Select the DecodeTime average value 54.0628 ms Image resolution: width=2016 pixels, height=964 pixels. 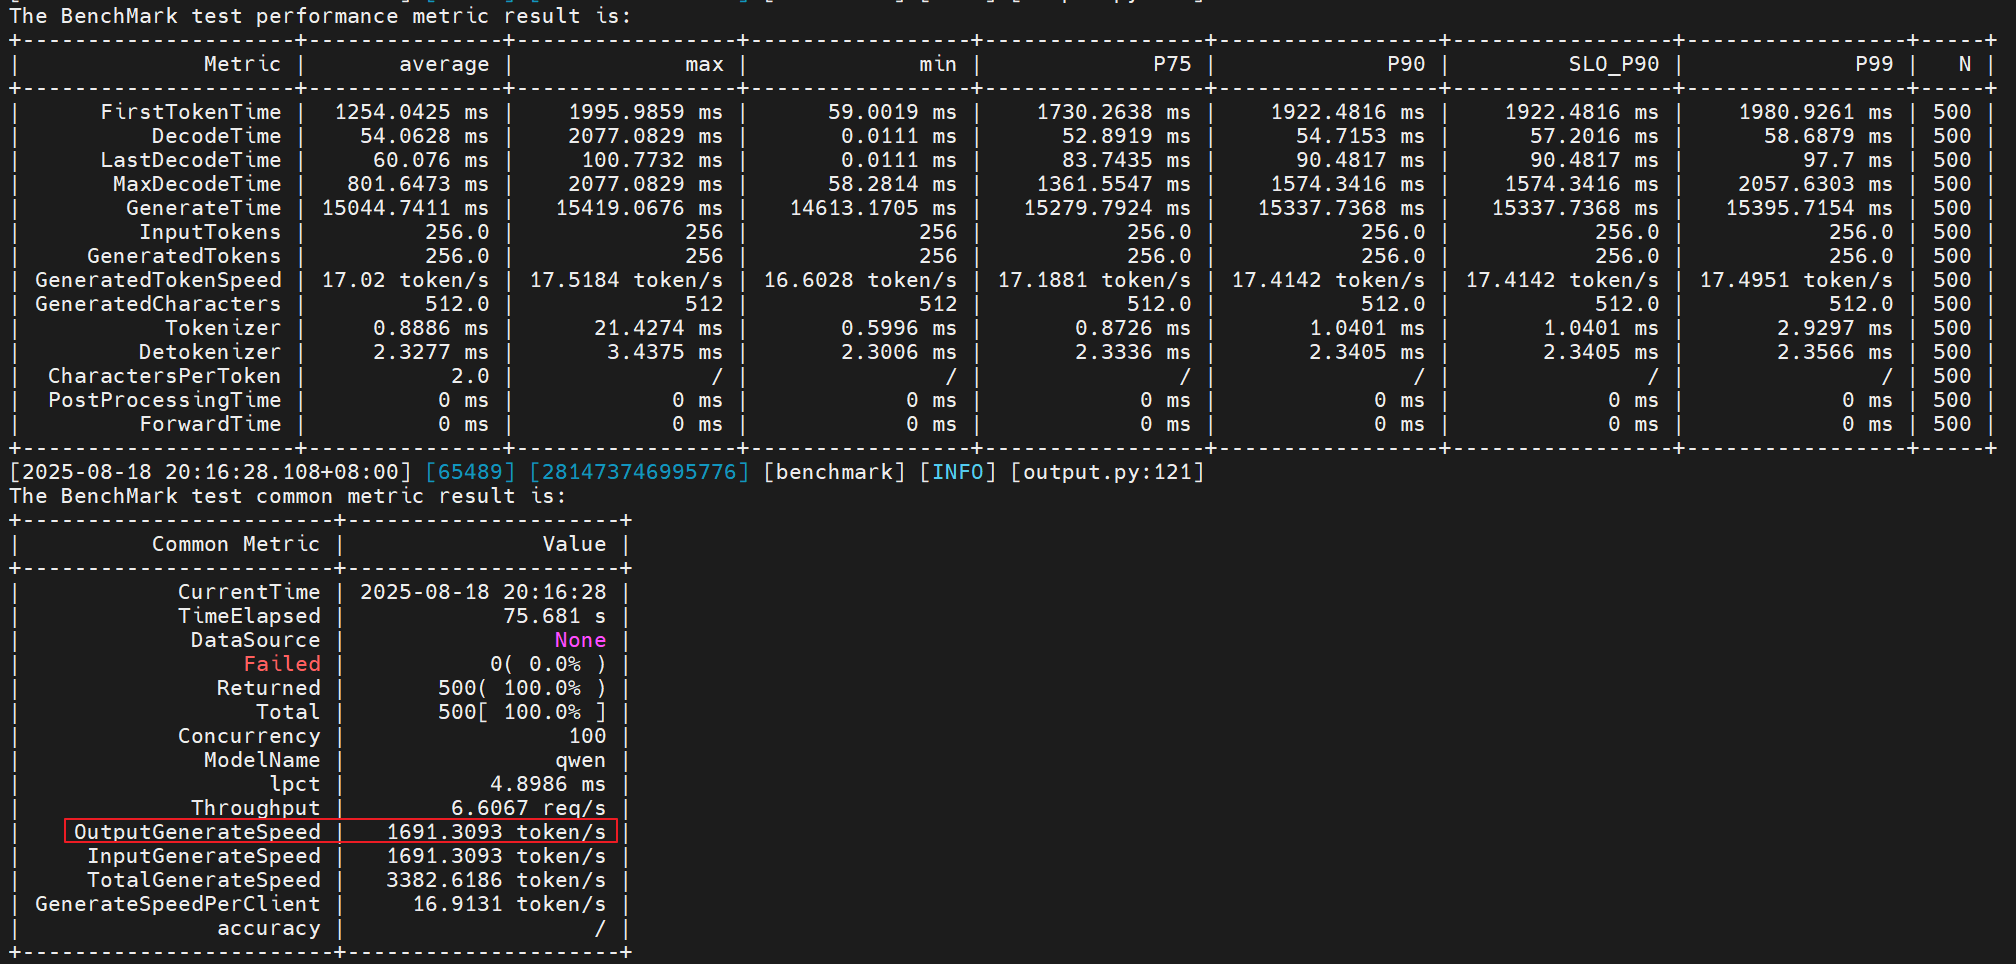pyautogui.click(x=425, y=136)
